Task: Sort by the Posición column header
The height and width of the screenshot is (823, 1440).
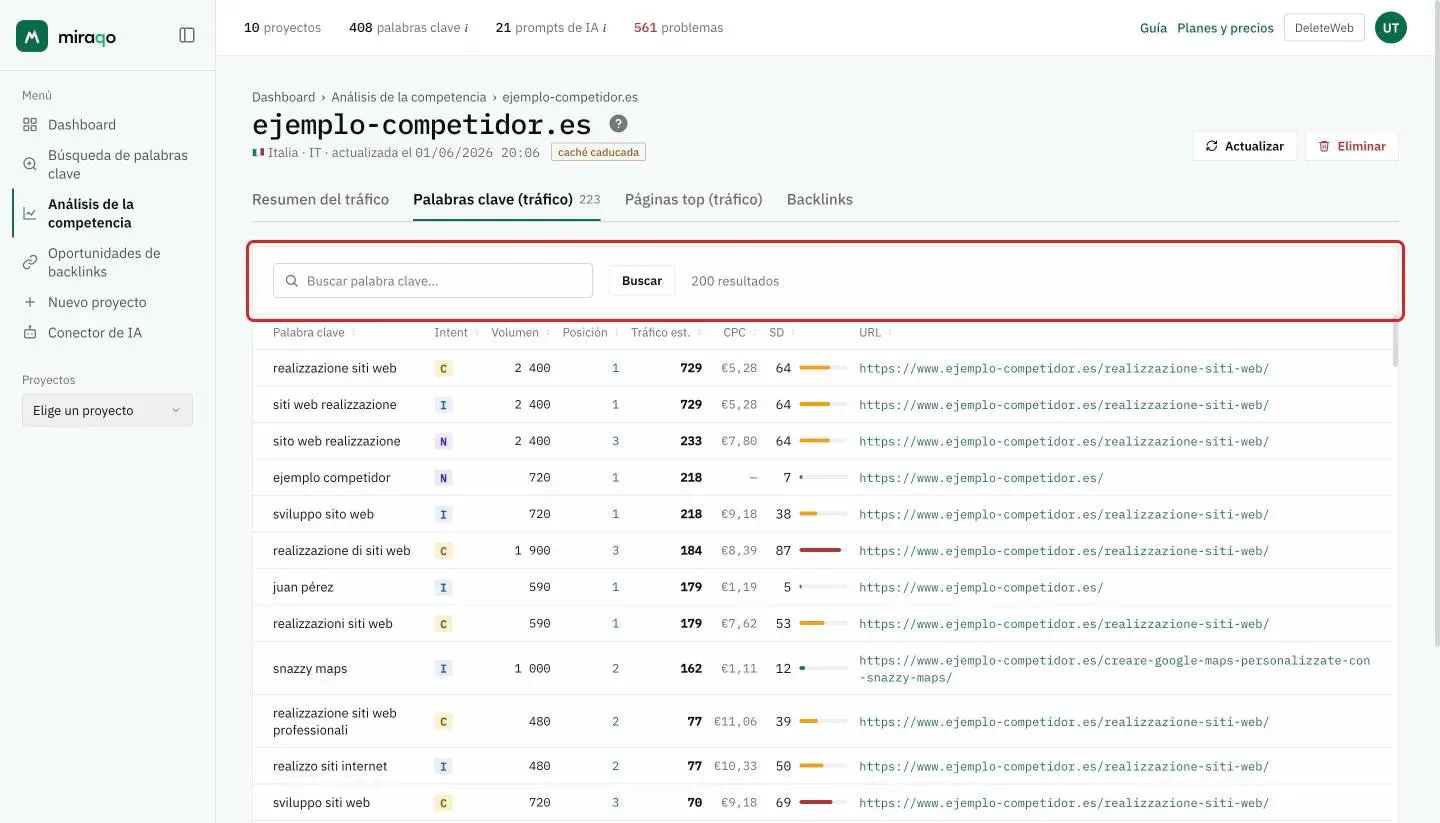Action: (x=589, y=333)
